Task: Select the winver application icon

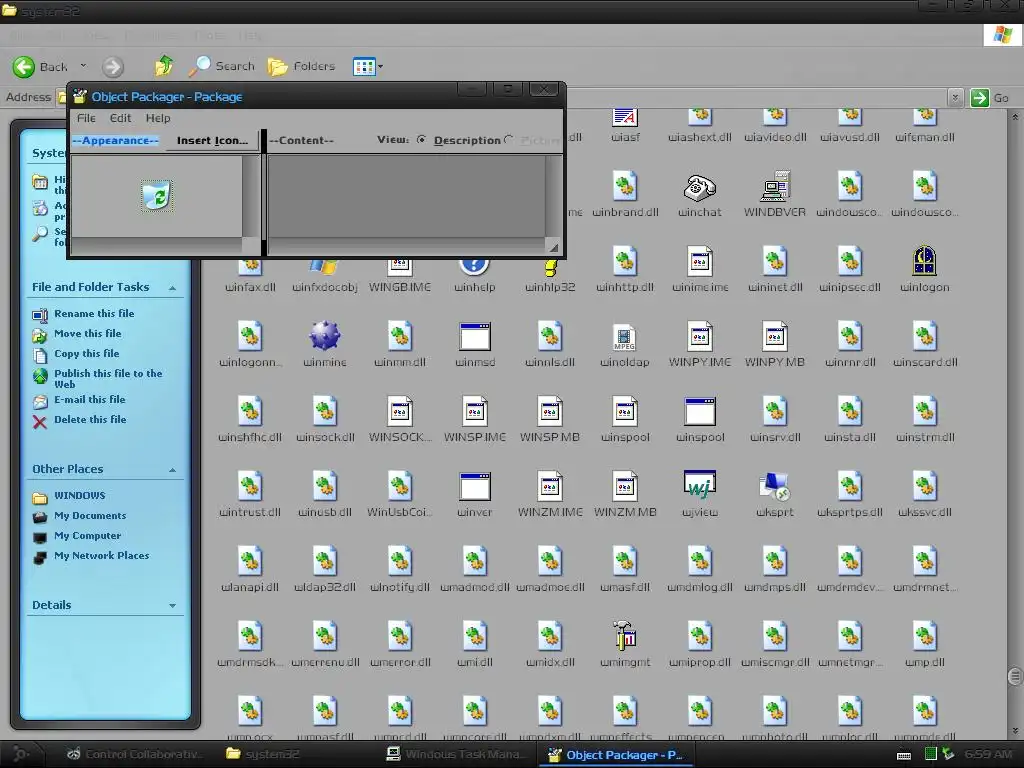Action: [x=475, y=487]
